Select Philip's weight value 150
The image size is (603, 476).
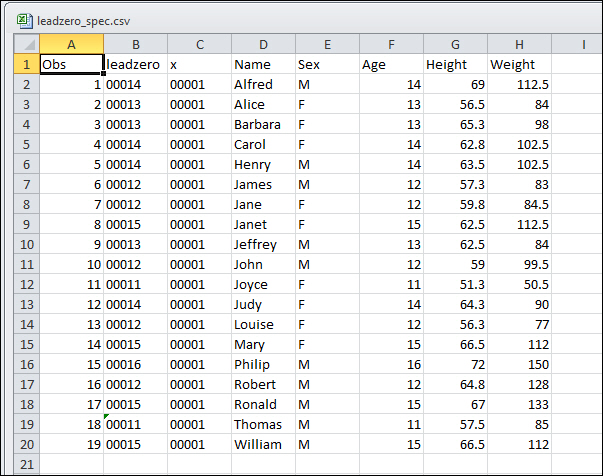pyautogui.click(x=519, y=364)
